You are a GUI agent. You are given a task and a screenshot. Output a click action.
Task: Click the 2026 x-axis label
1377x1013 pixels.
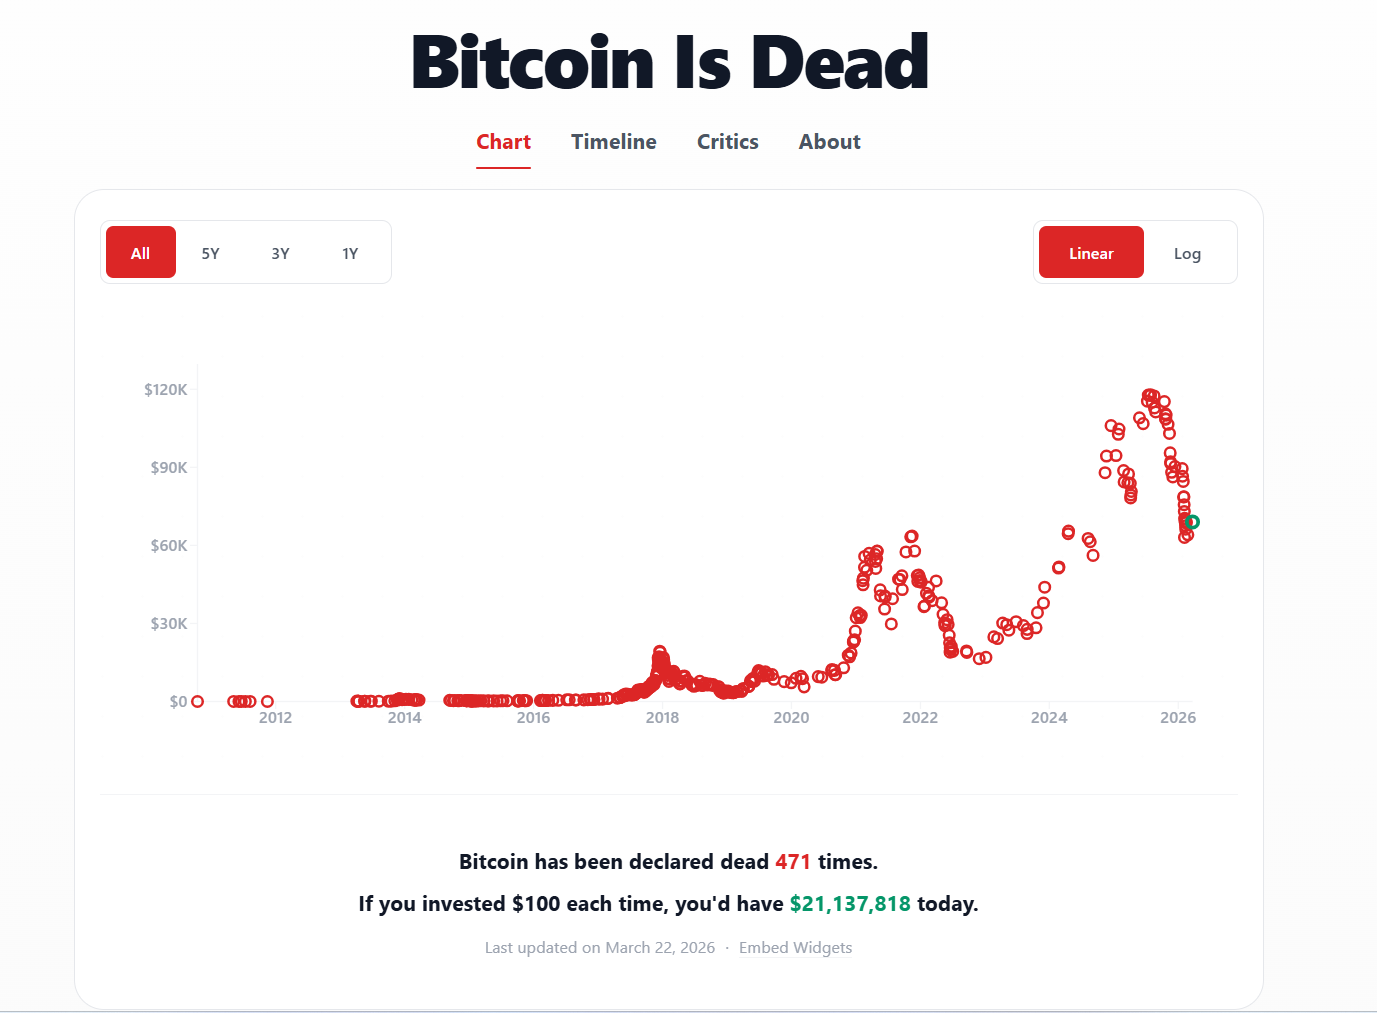click(1177, 718)
